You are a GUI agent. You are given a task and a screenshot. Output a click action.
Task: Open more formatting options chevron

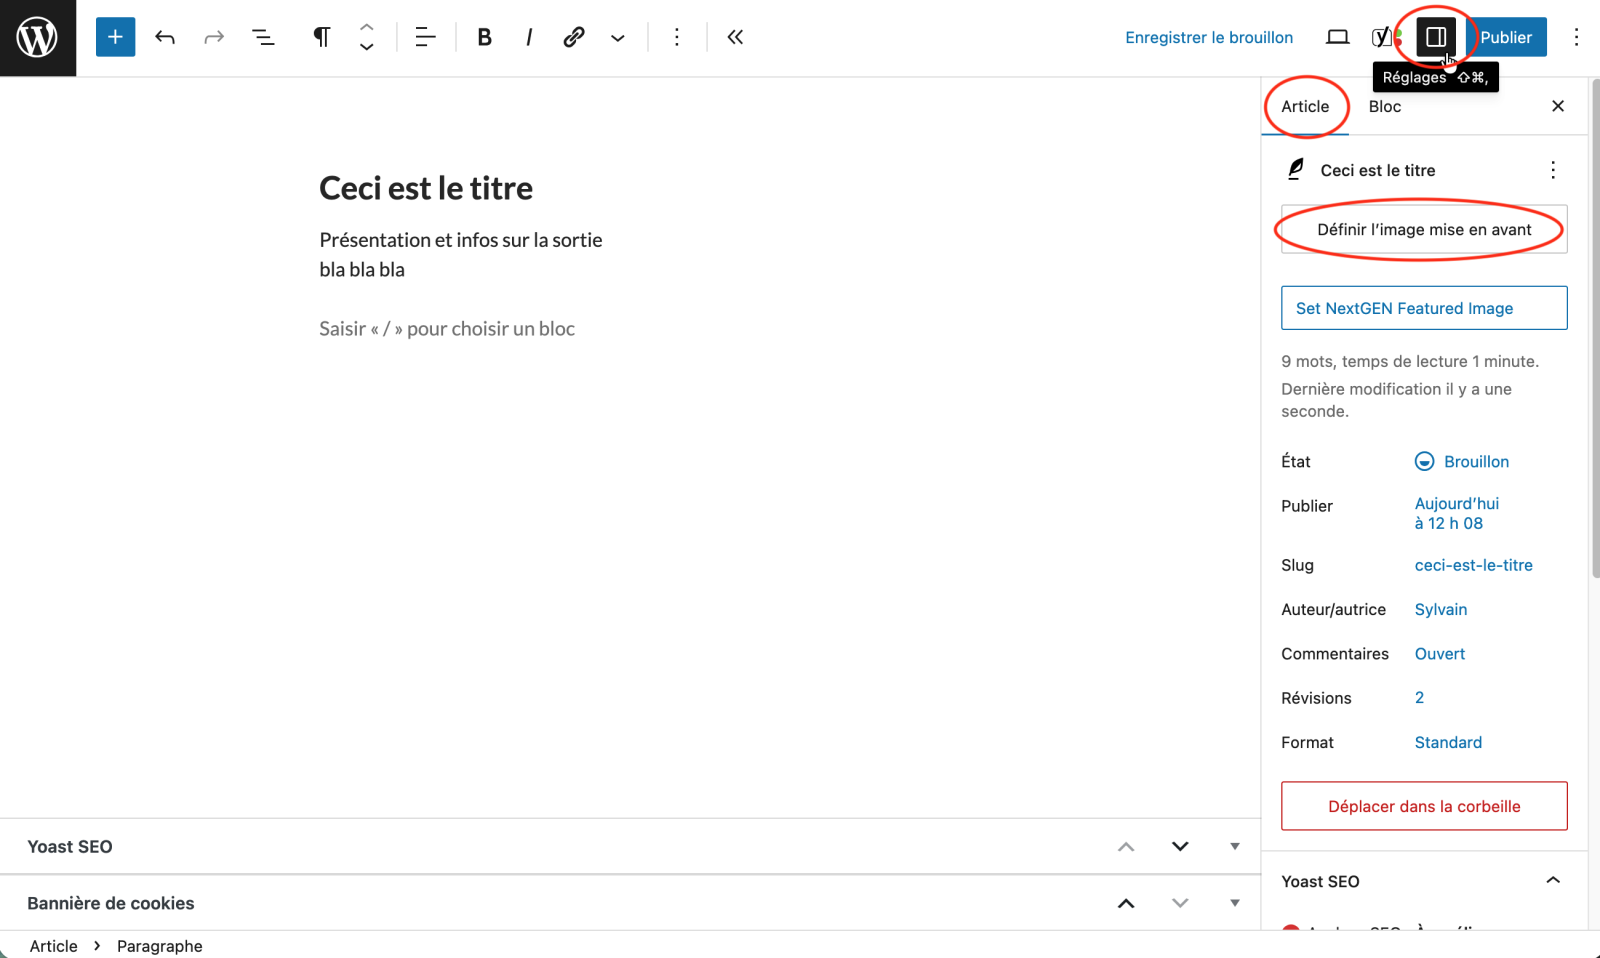(618, 38)
